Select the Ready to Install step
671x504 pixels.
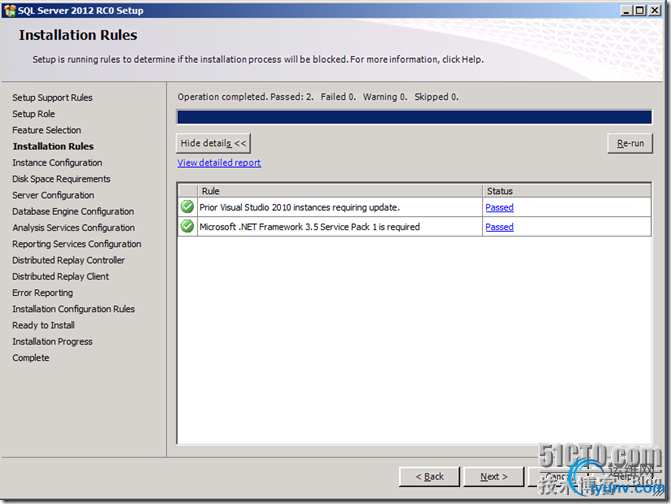pos(43,325)
